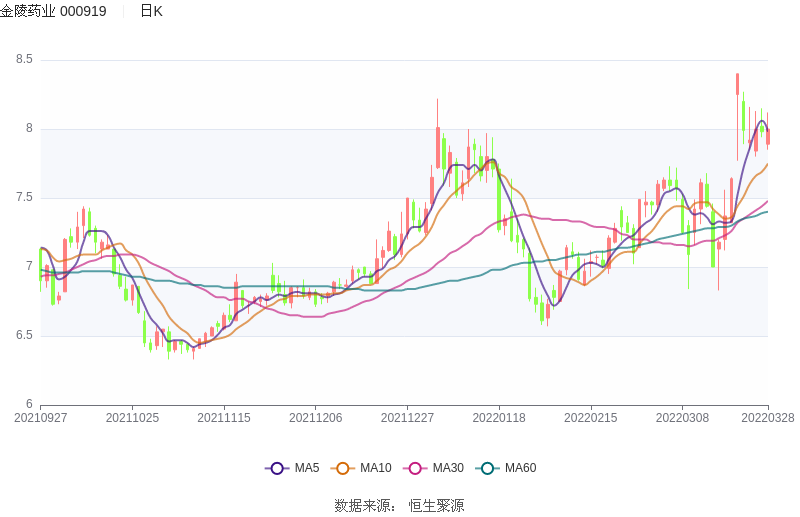800x517 pixels.
Task: Click the 20220308 date label on x-axis
Action: [x=682, y=418]
